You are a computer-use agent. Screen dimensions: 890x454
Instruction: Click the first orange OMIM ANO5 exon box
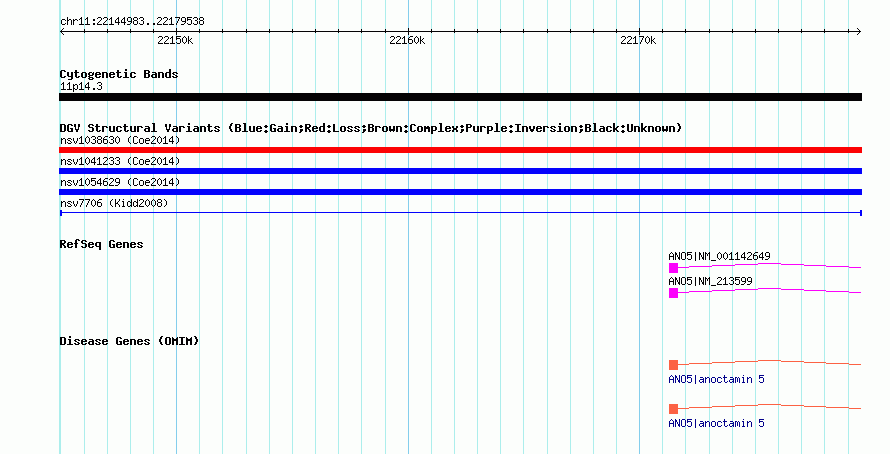pos(673,365)
